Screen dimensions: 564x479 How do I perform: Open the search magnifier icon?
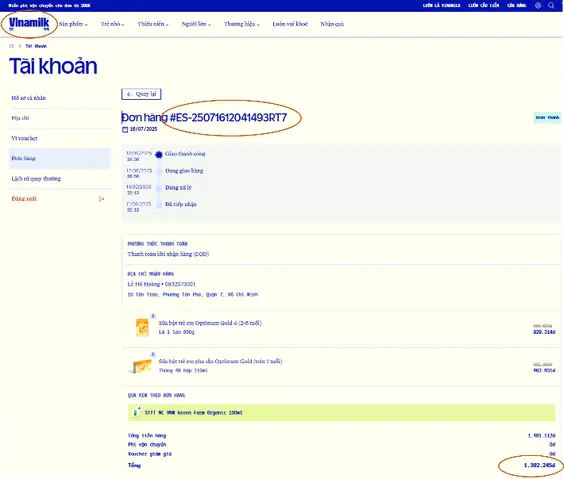[551, 5]
